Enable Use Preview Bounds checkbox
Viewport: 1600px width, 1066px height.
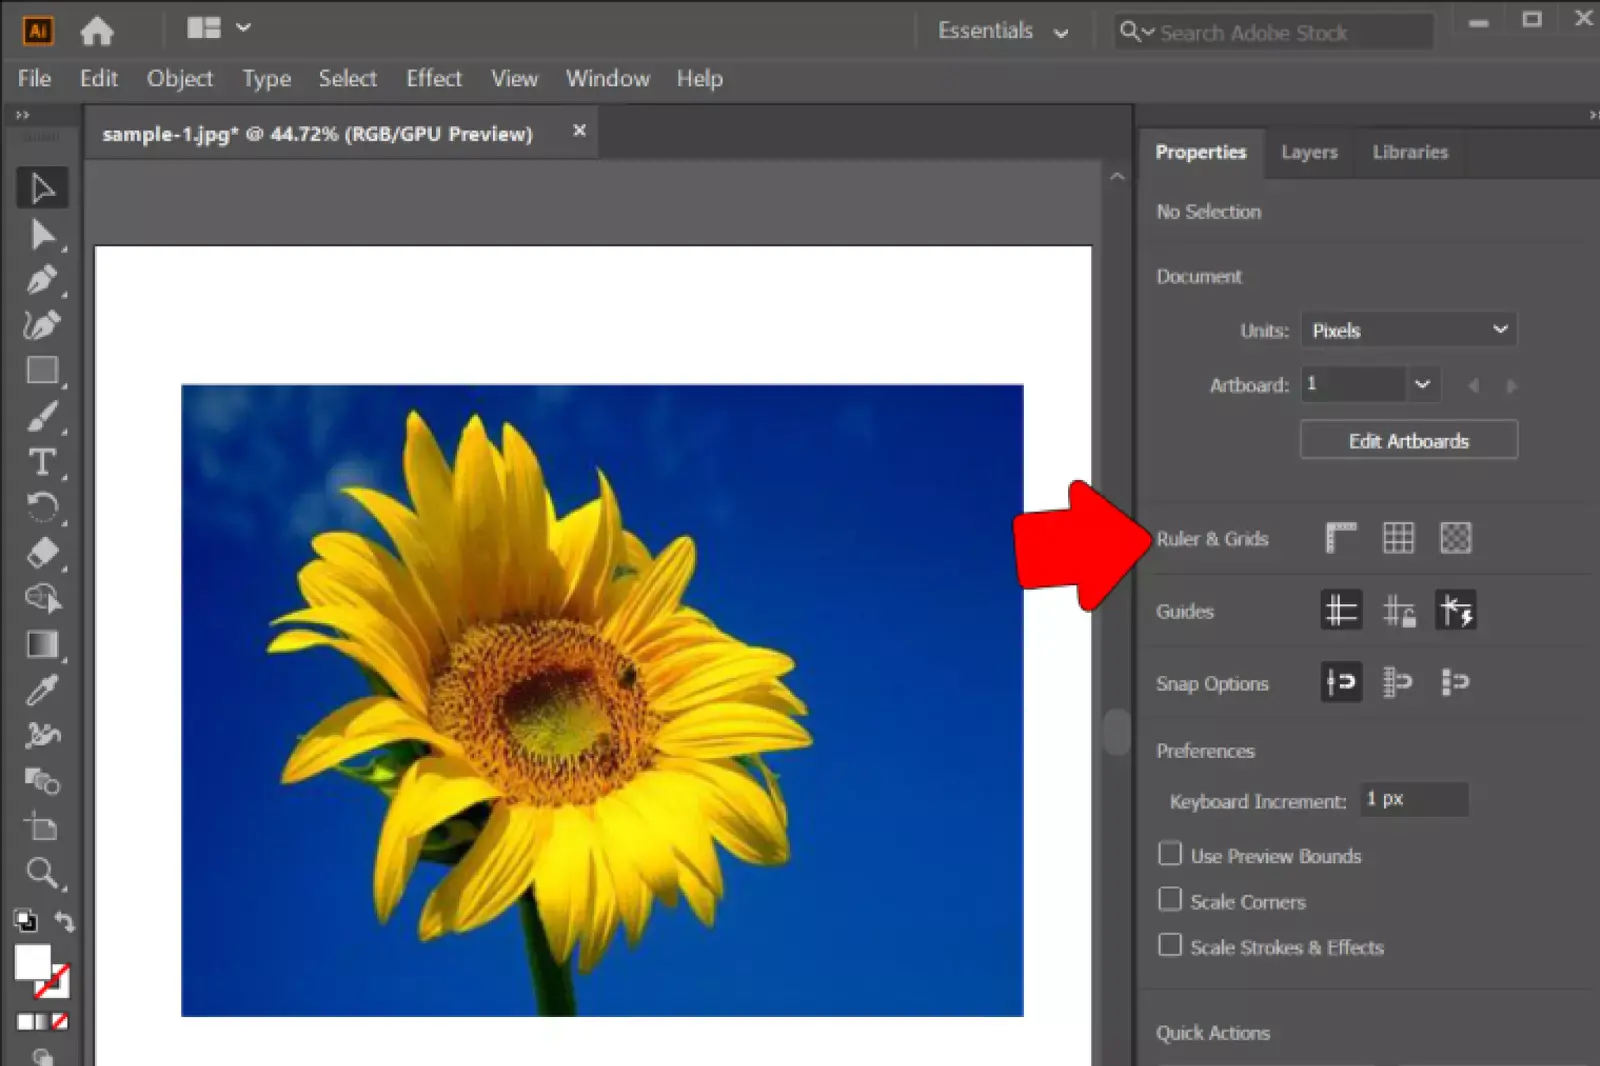click(x=1169, y=854)
